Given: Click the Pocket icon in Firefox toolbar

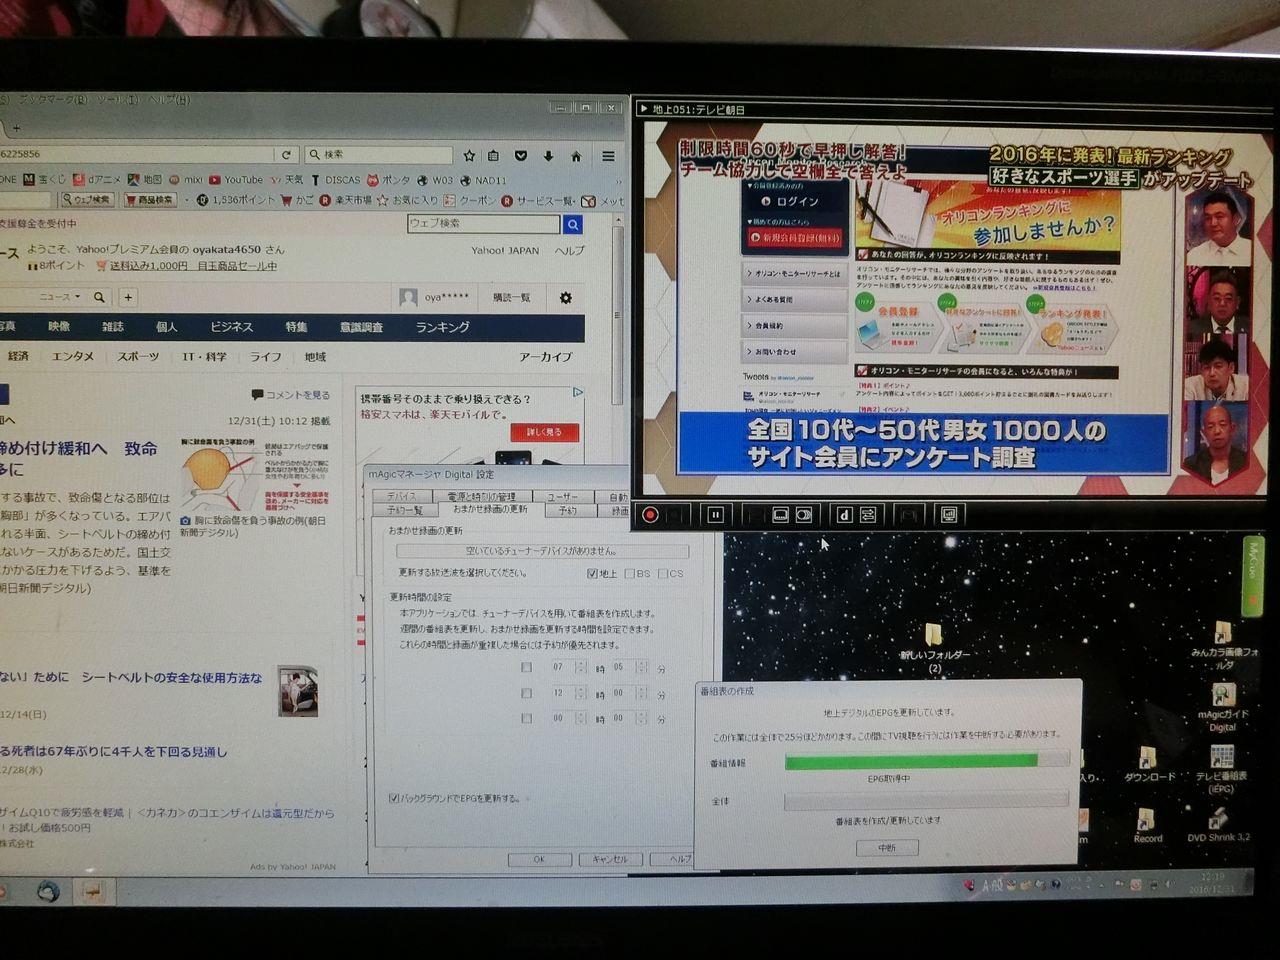Looking at the screenshot, I should point(521,155).
